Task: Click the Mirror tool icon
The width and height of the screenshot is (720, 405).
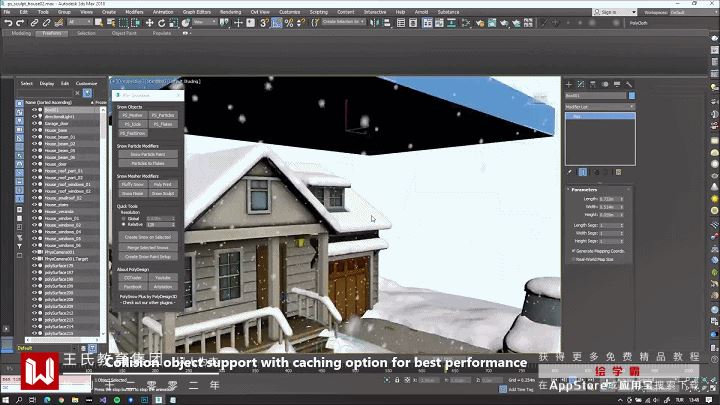Action: [375, 22]
